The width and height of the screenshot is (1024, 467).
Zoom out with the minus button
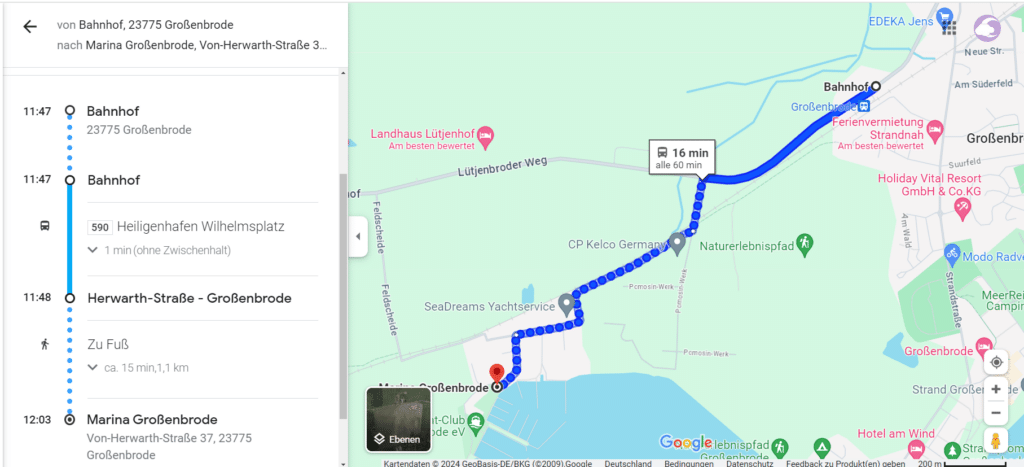(x=996, y=413)
